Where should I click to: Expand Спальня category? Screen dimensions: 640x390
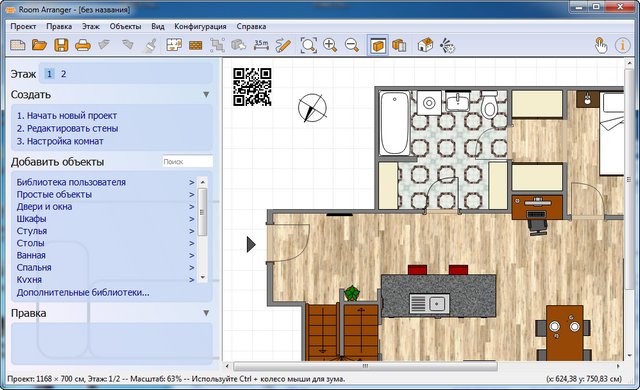(105, 268)
